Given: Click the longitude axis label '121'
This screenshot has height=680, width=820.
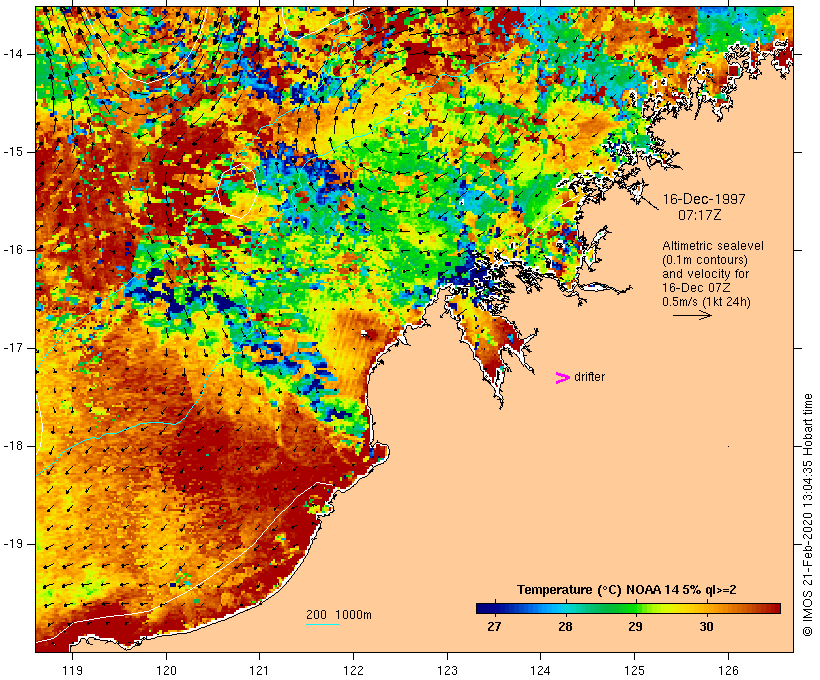Looking at the screenshot, I should tap(259, 671).
